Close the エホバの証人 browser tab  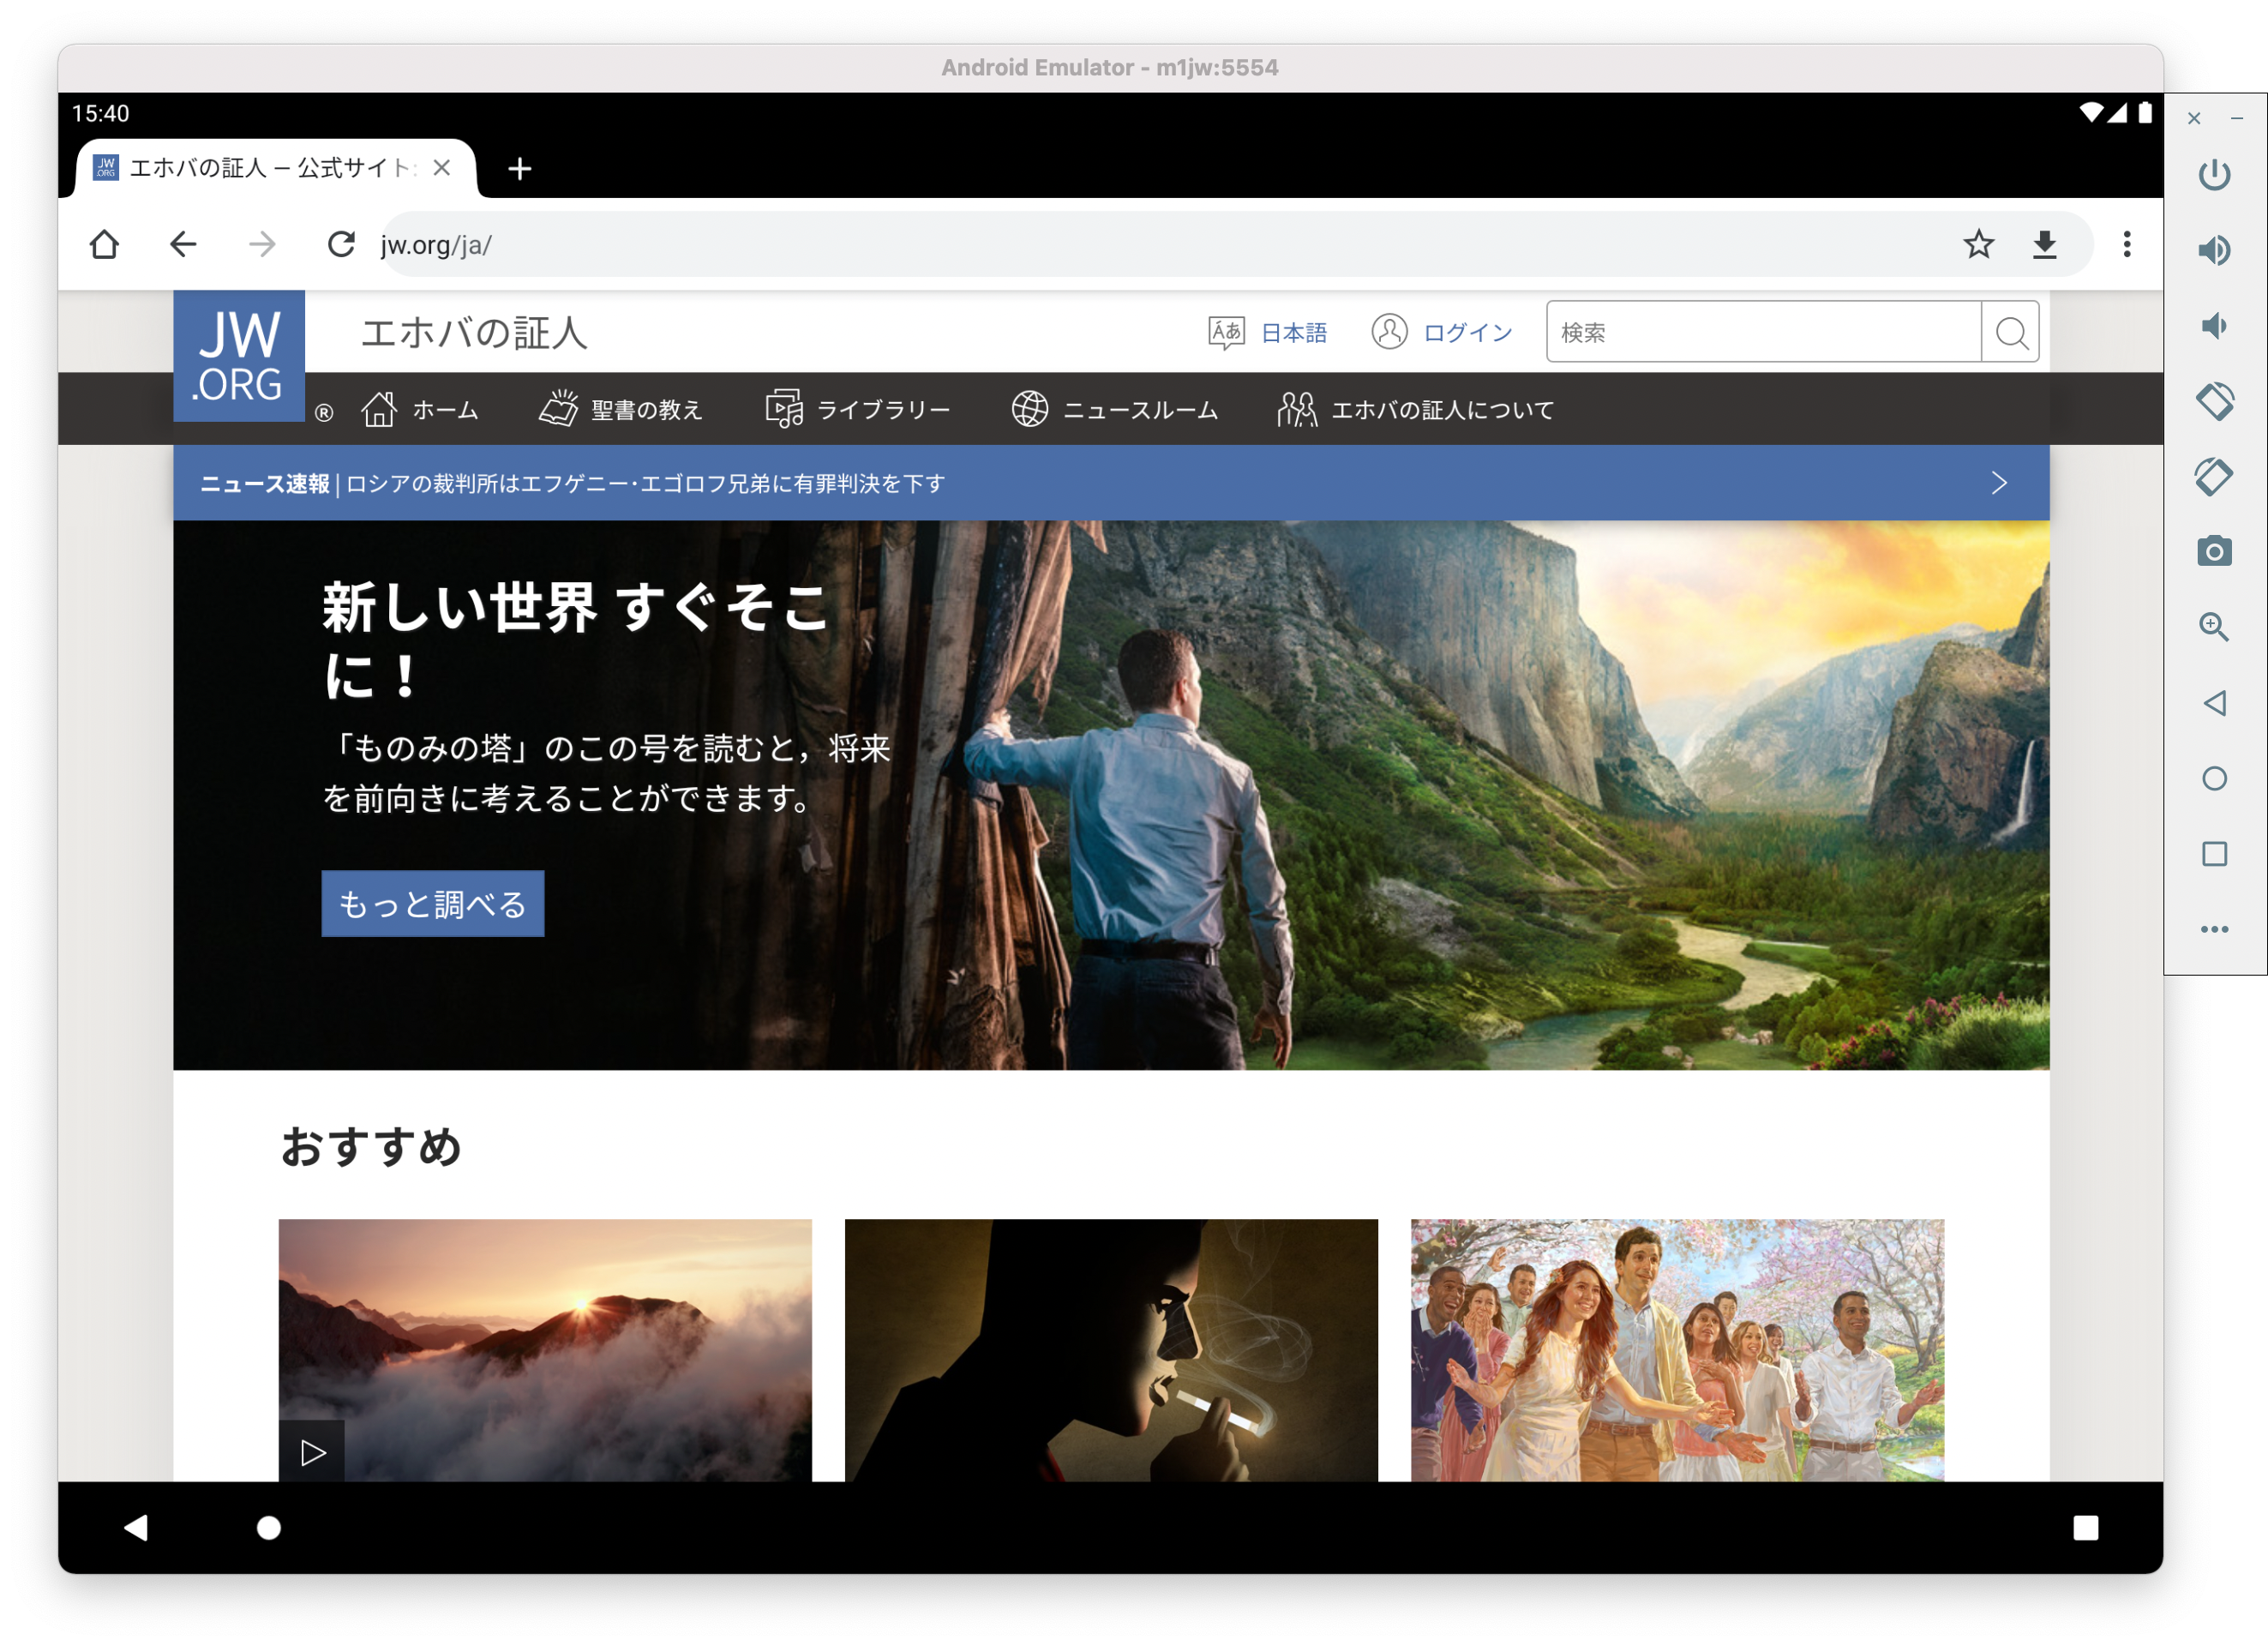tap(441, 167)
